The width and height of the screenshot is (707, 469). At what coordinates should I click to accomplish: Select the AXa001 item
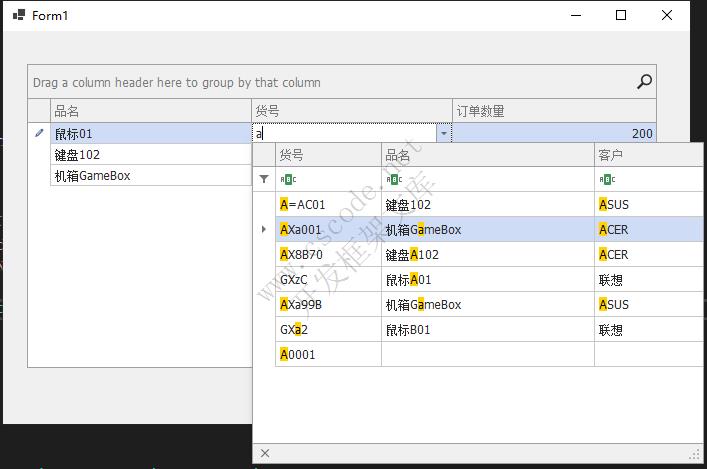pyautogui.click(x=328, y=230)
